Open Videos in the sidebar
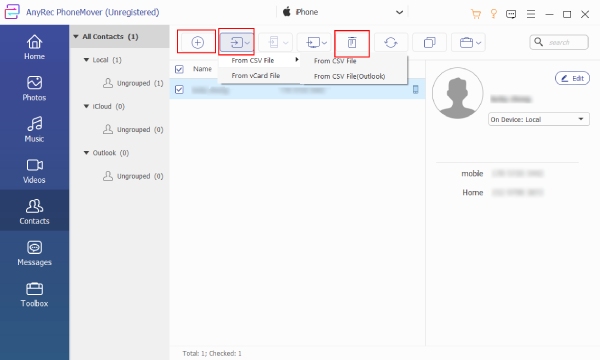 (x=34, y=171)
